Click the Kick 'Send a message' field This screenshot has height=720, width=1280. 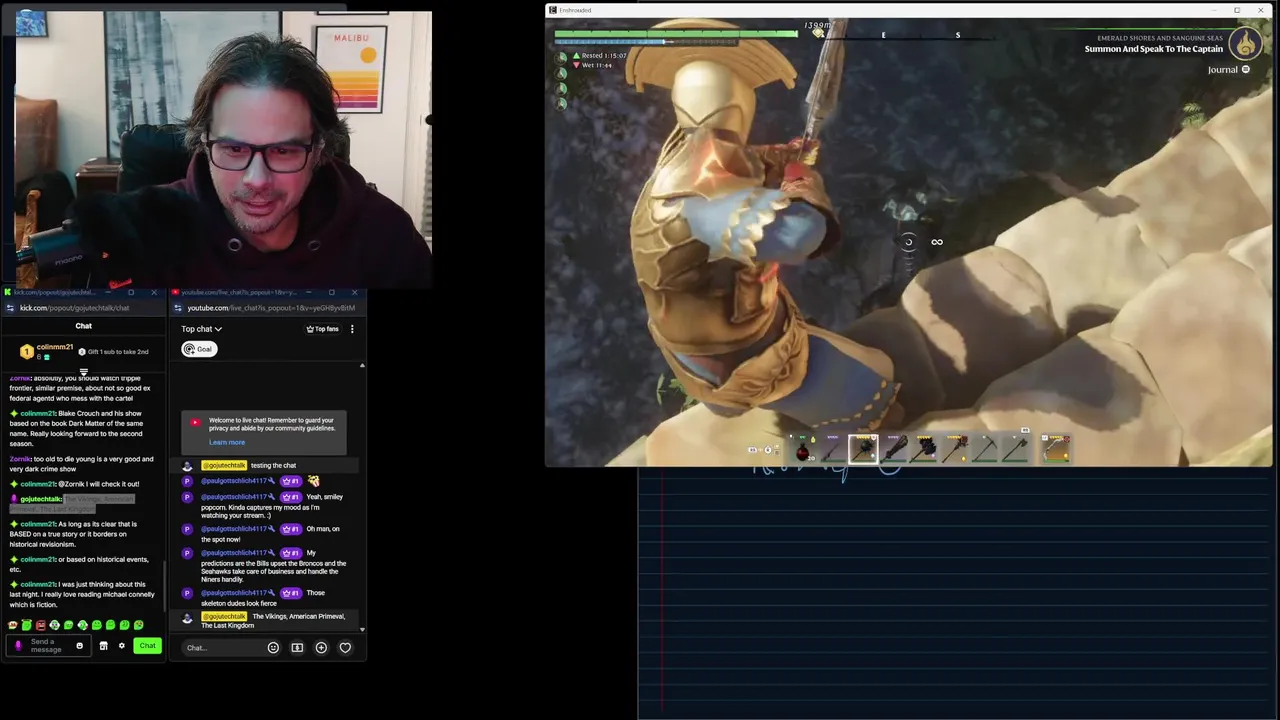point(46,646)
